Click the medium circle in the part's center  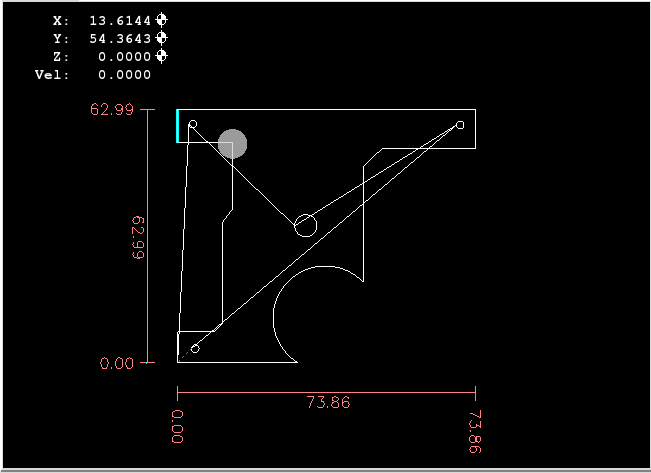coord(306,225)
